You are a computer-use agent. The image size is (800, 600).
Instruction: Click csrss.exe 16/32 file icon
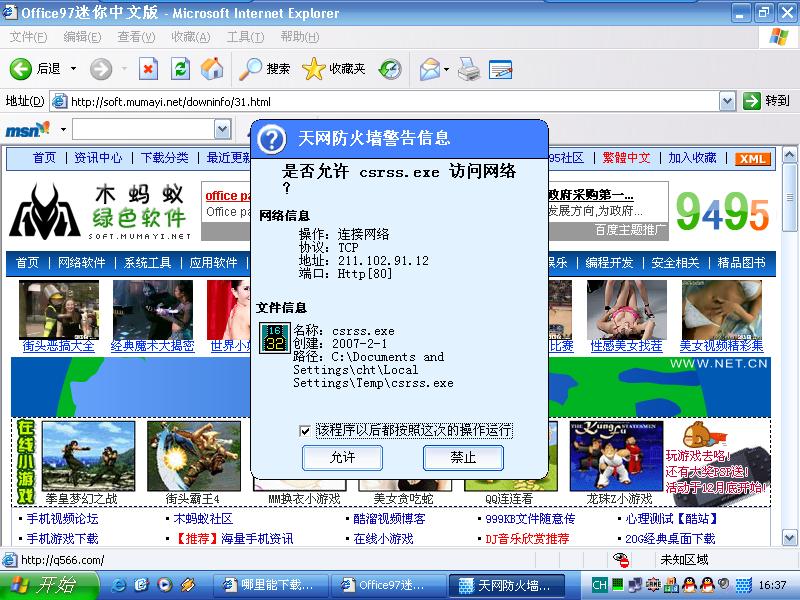[x=274, y=338]
